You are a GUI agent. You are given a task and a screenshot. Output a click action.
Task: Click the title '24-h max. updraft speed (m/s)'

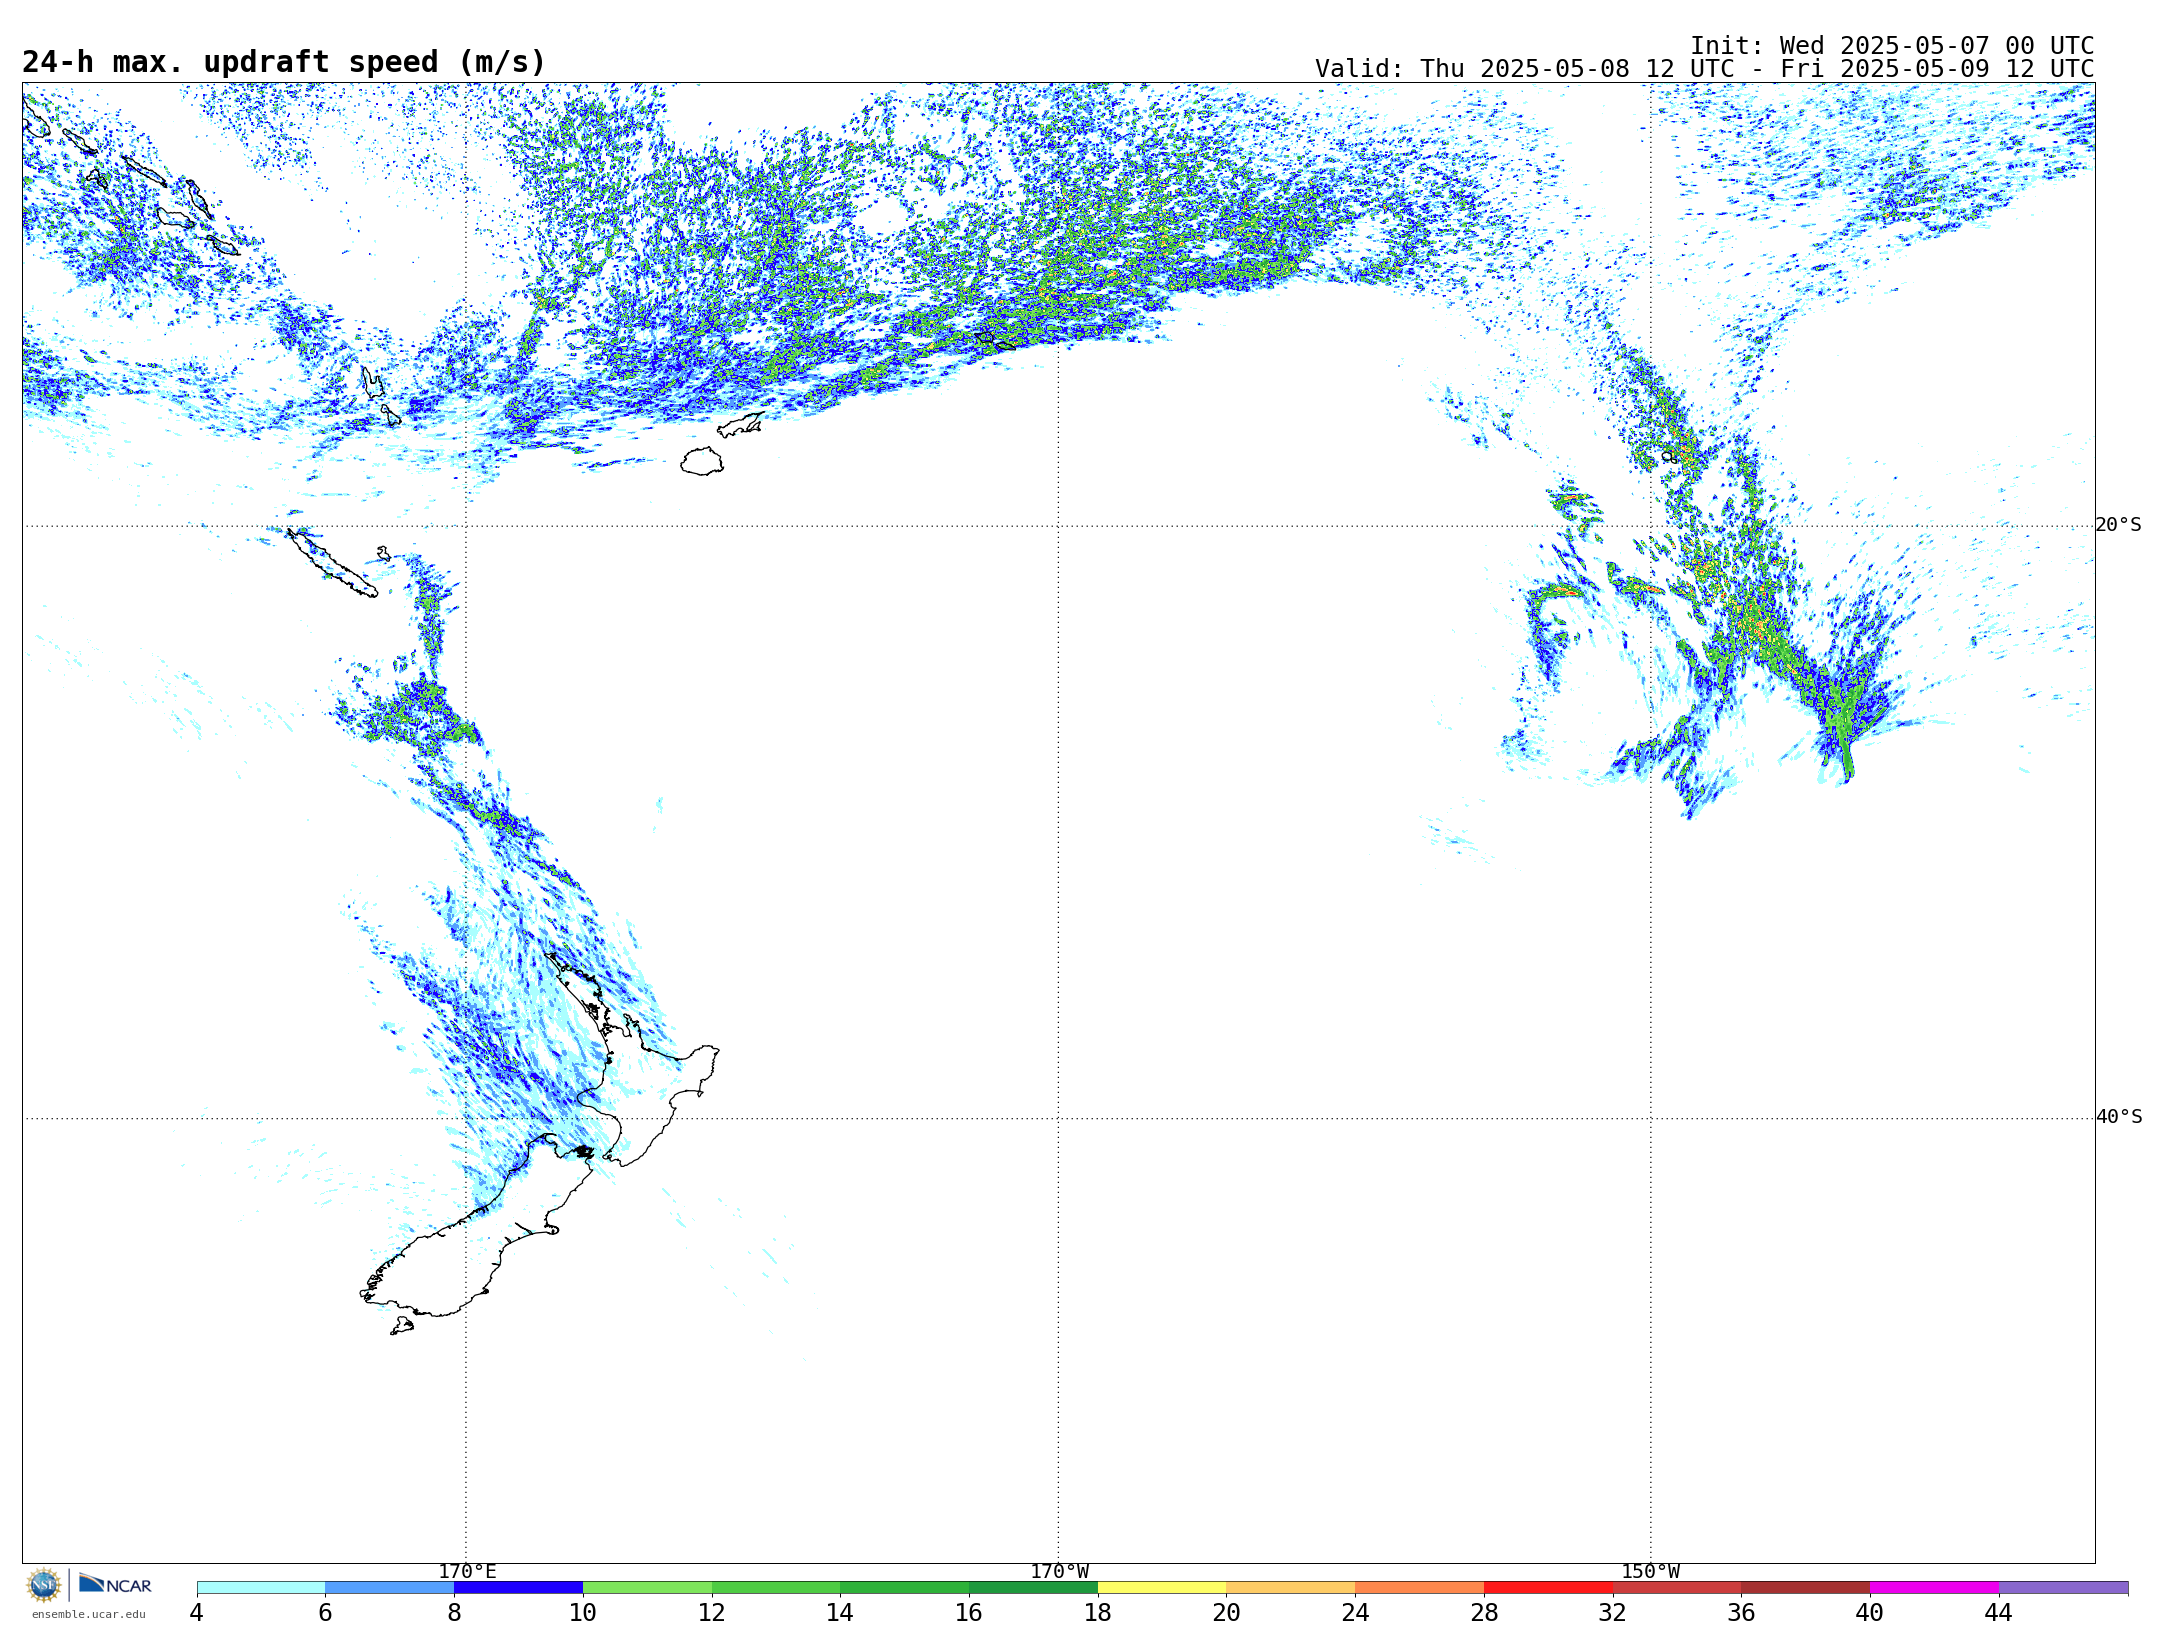pyautogui.click(x=284, y=62)
